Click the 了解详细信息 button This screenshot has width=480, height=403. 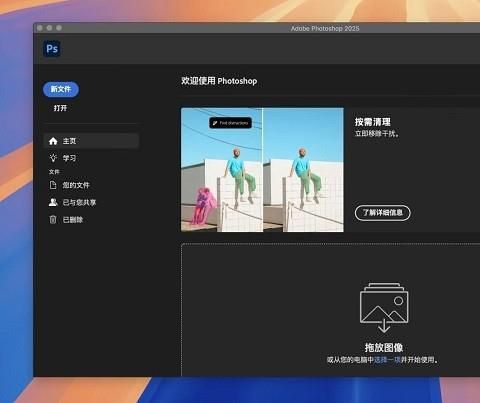[x=383, y=213]
